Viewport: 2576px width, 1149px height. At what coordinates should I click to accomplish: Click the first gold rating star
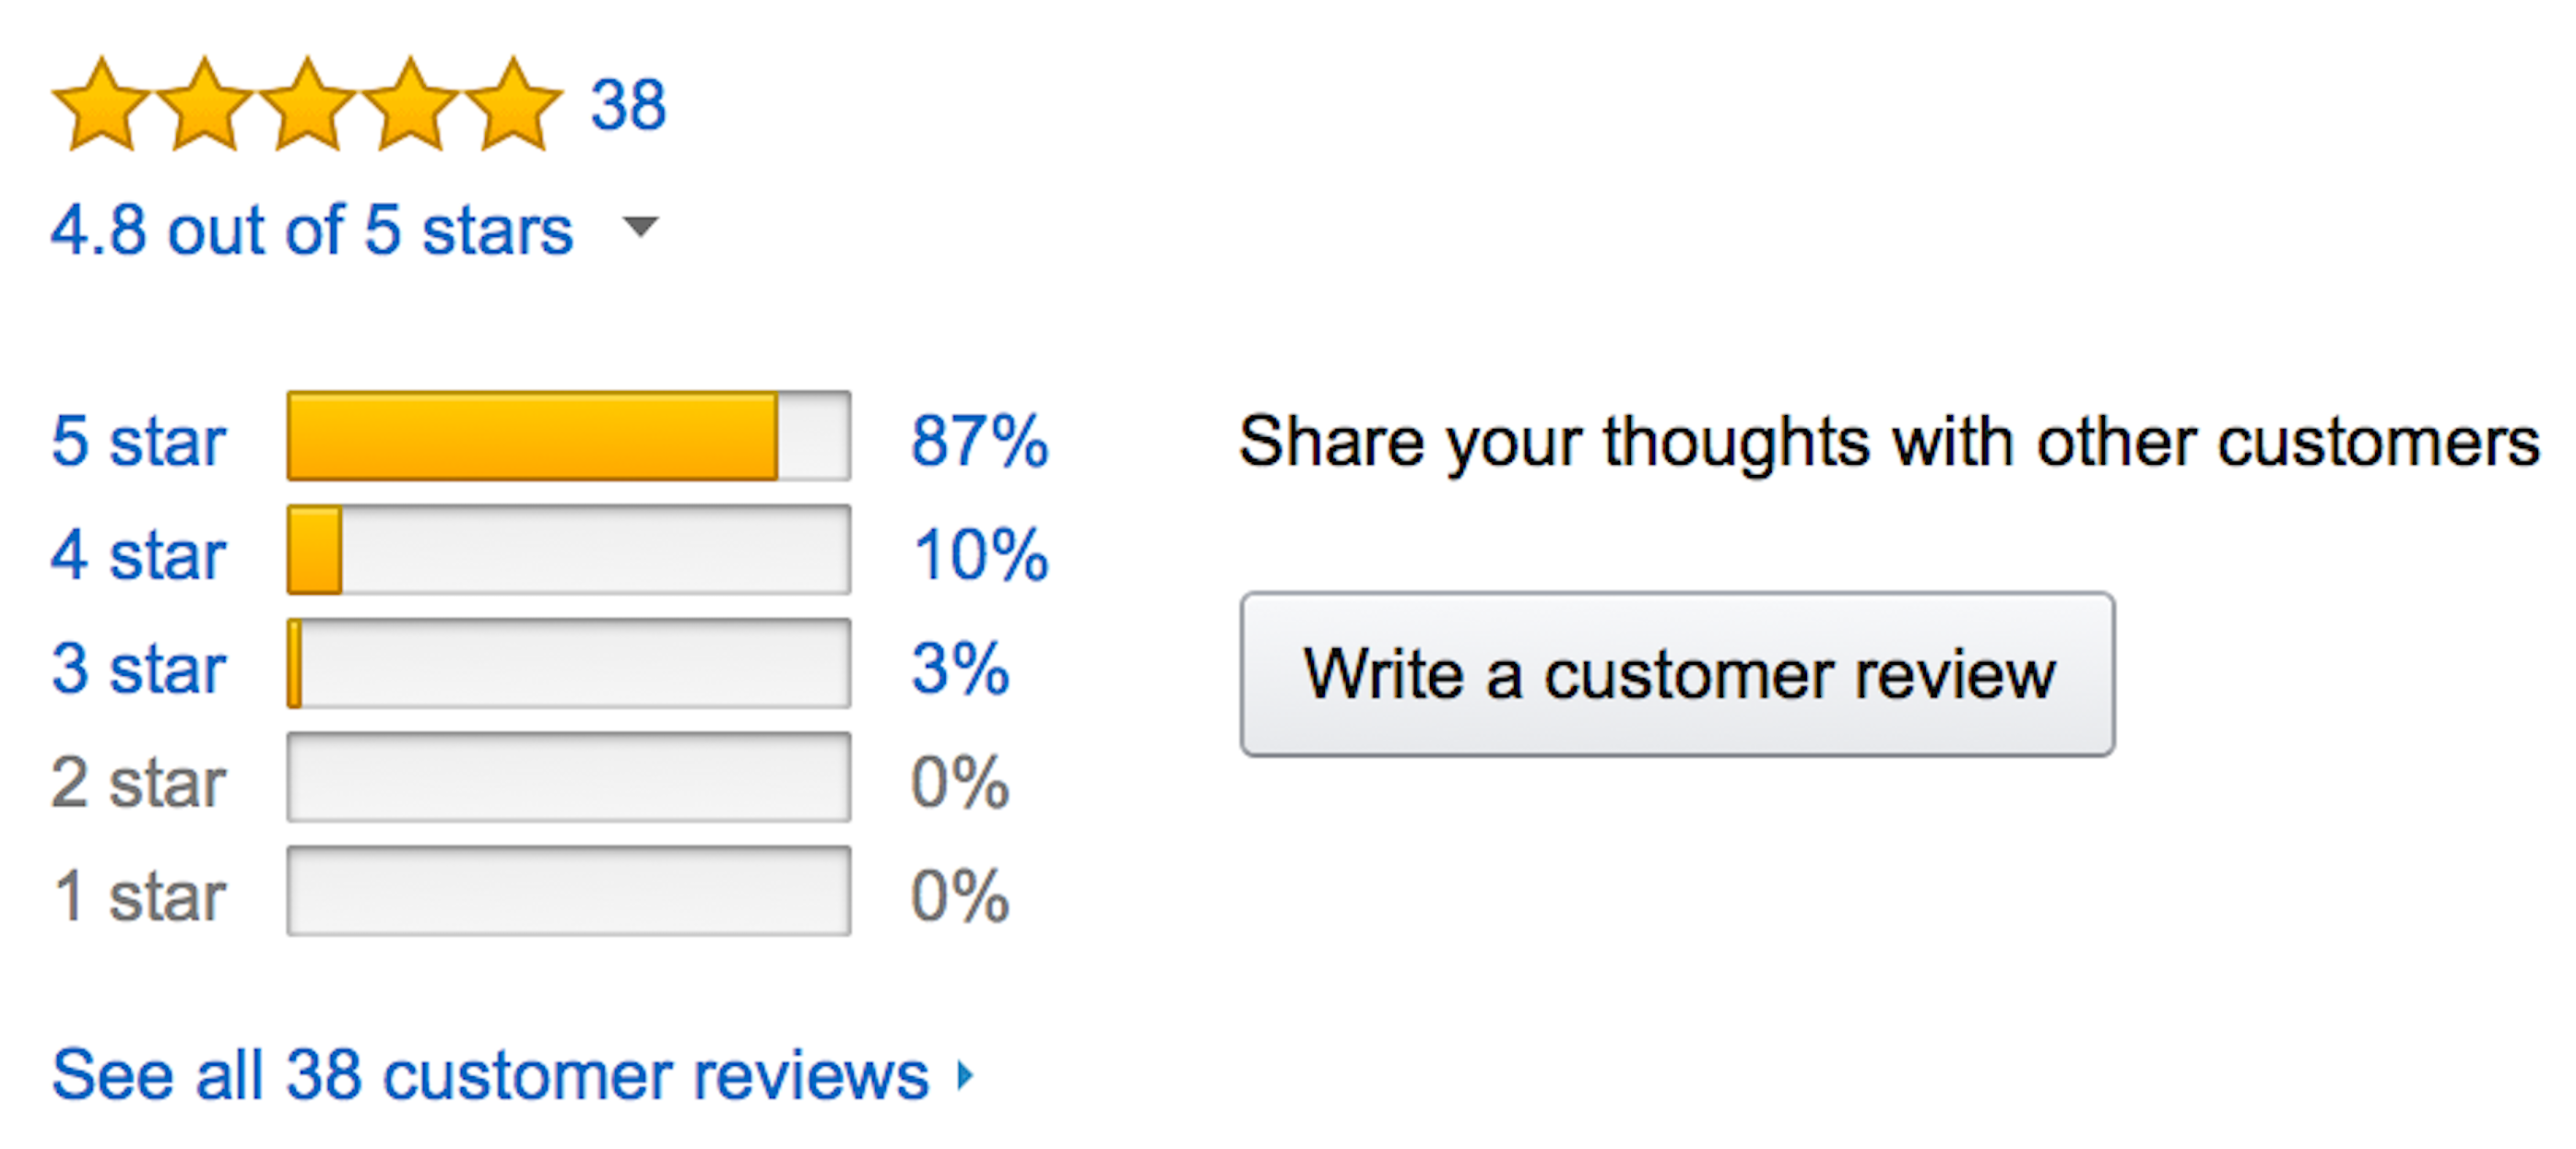pyautogui.click(x=101, y=104)
